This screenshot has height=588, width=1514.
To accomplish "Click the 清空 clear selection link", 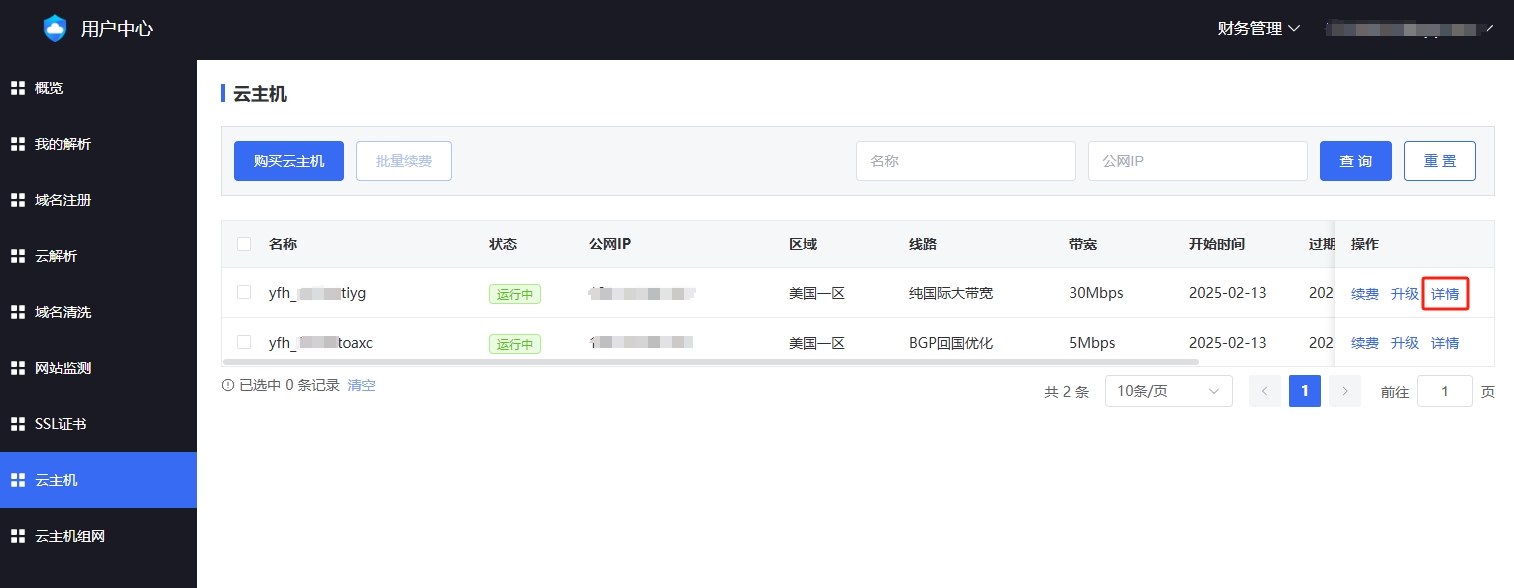I will 362,385.
